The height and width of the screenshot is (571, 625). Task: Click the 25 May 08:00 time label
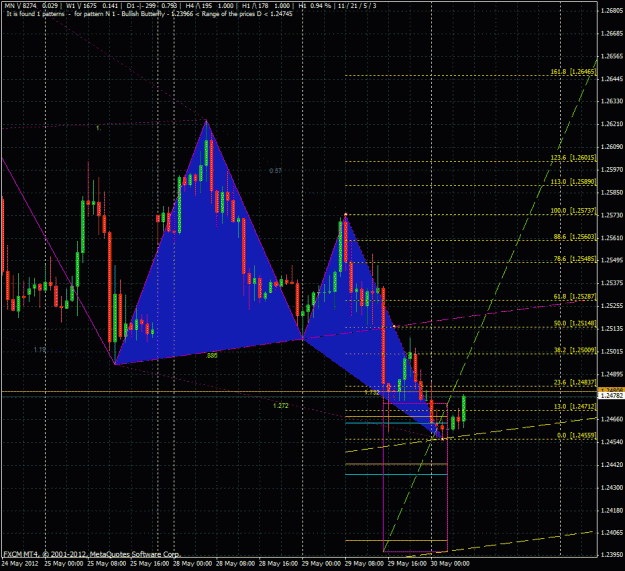coord(106,564)
